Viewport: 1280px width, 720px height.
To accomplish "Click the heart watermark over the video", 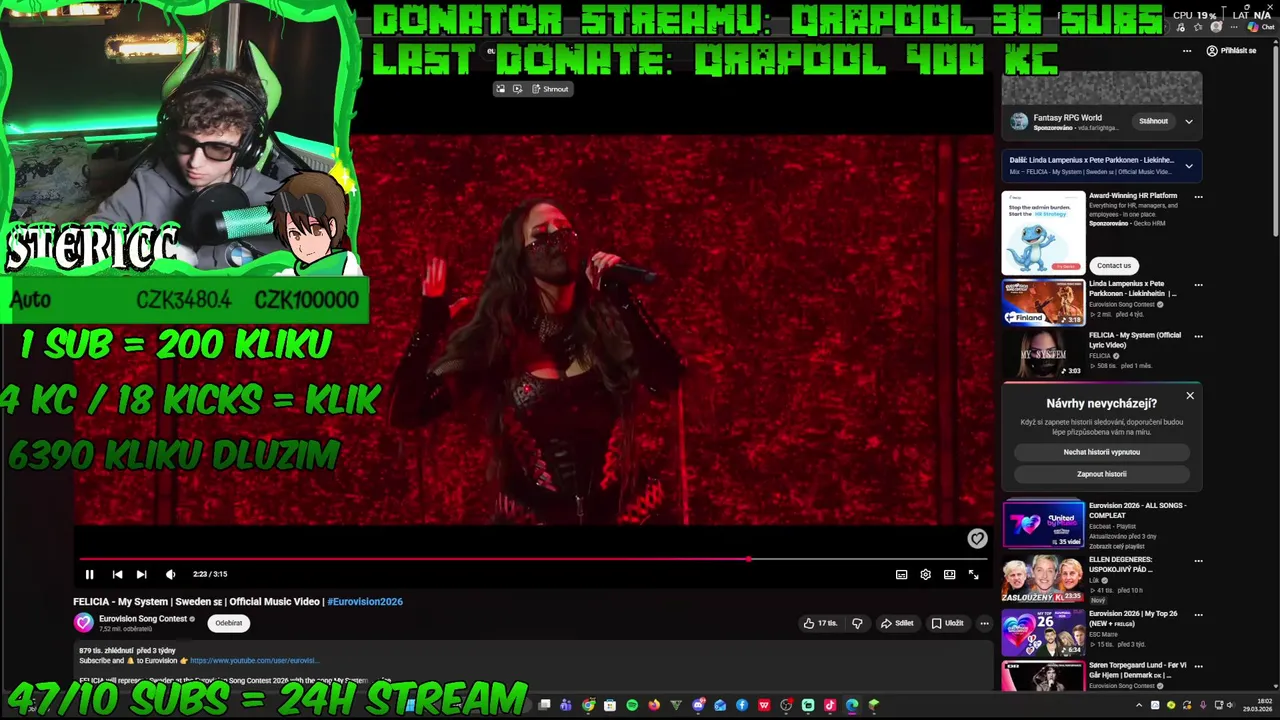I will point(977,538).
